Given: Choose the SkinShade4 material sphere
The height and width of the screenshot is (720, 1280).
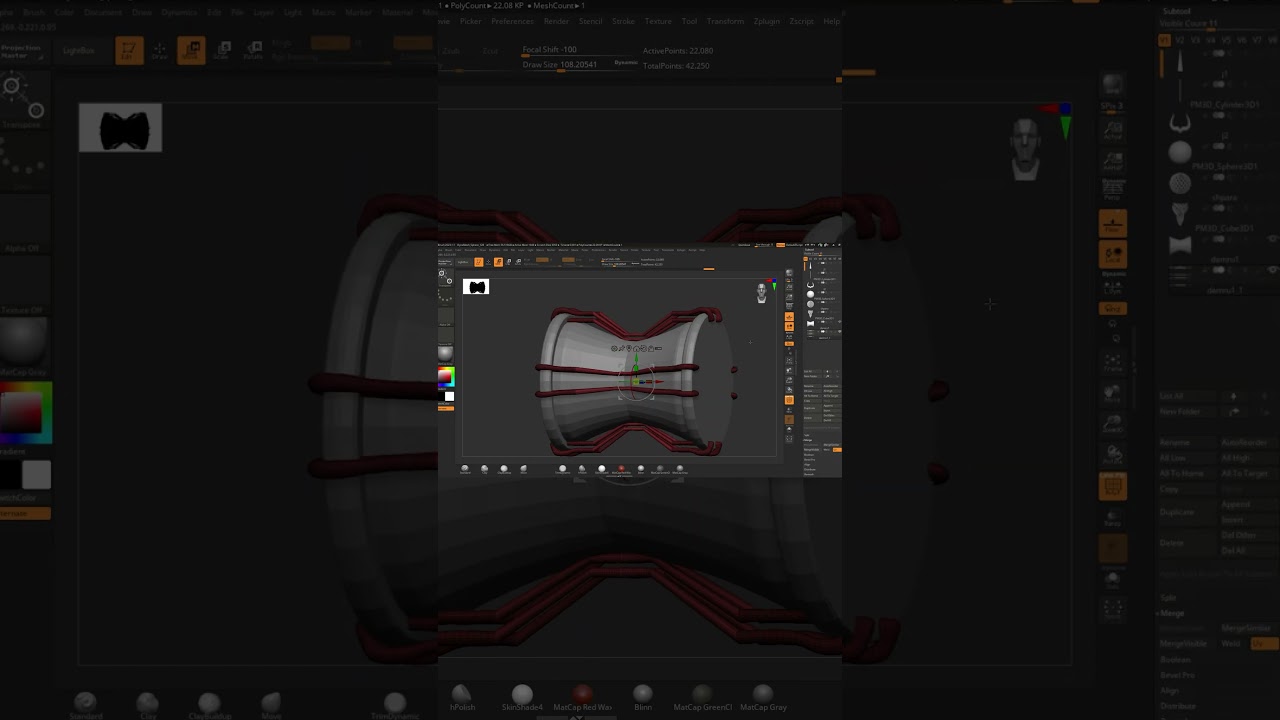Looking at the screenshot, I should pos(522,697).
